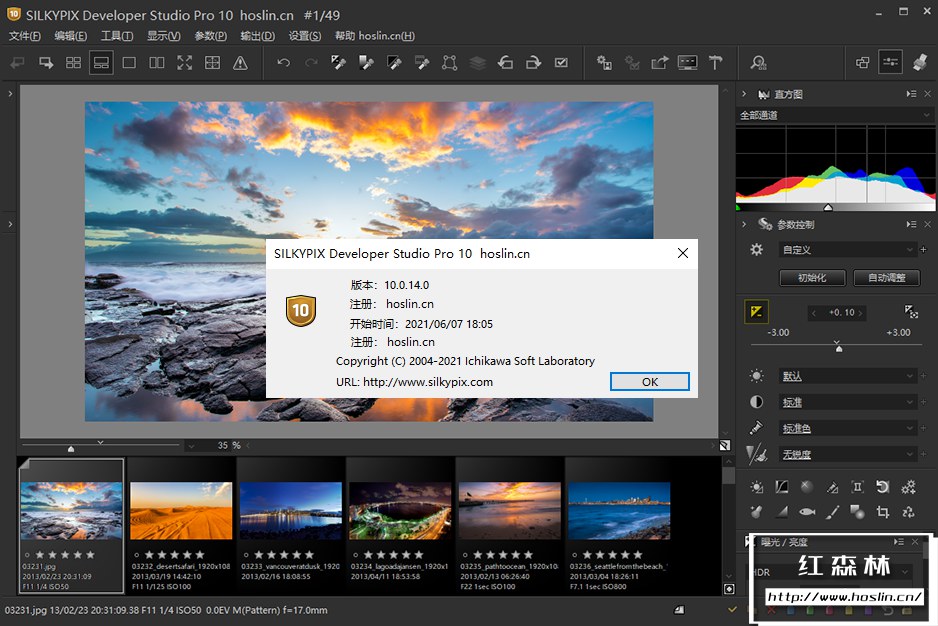Open the 全部通道 histogram channel dropdown
The height and width of the screenshot is (626, 938).
coord(833,115)
